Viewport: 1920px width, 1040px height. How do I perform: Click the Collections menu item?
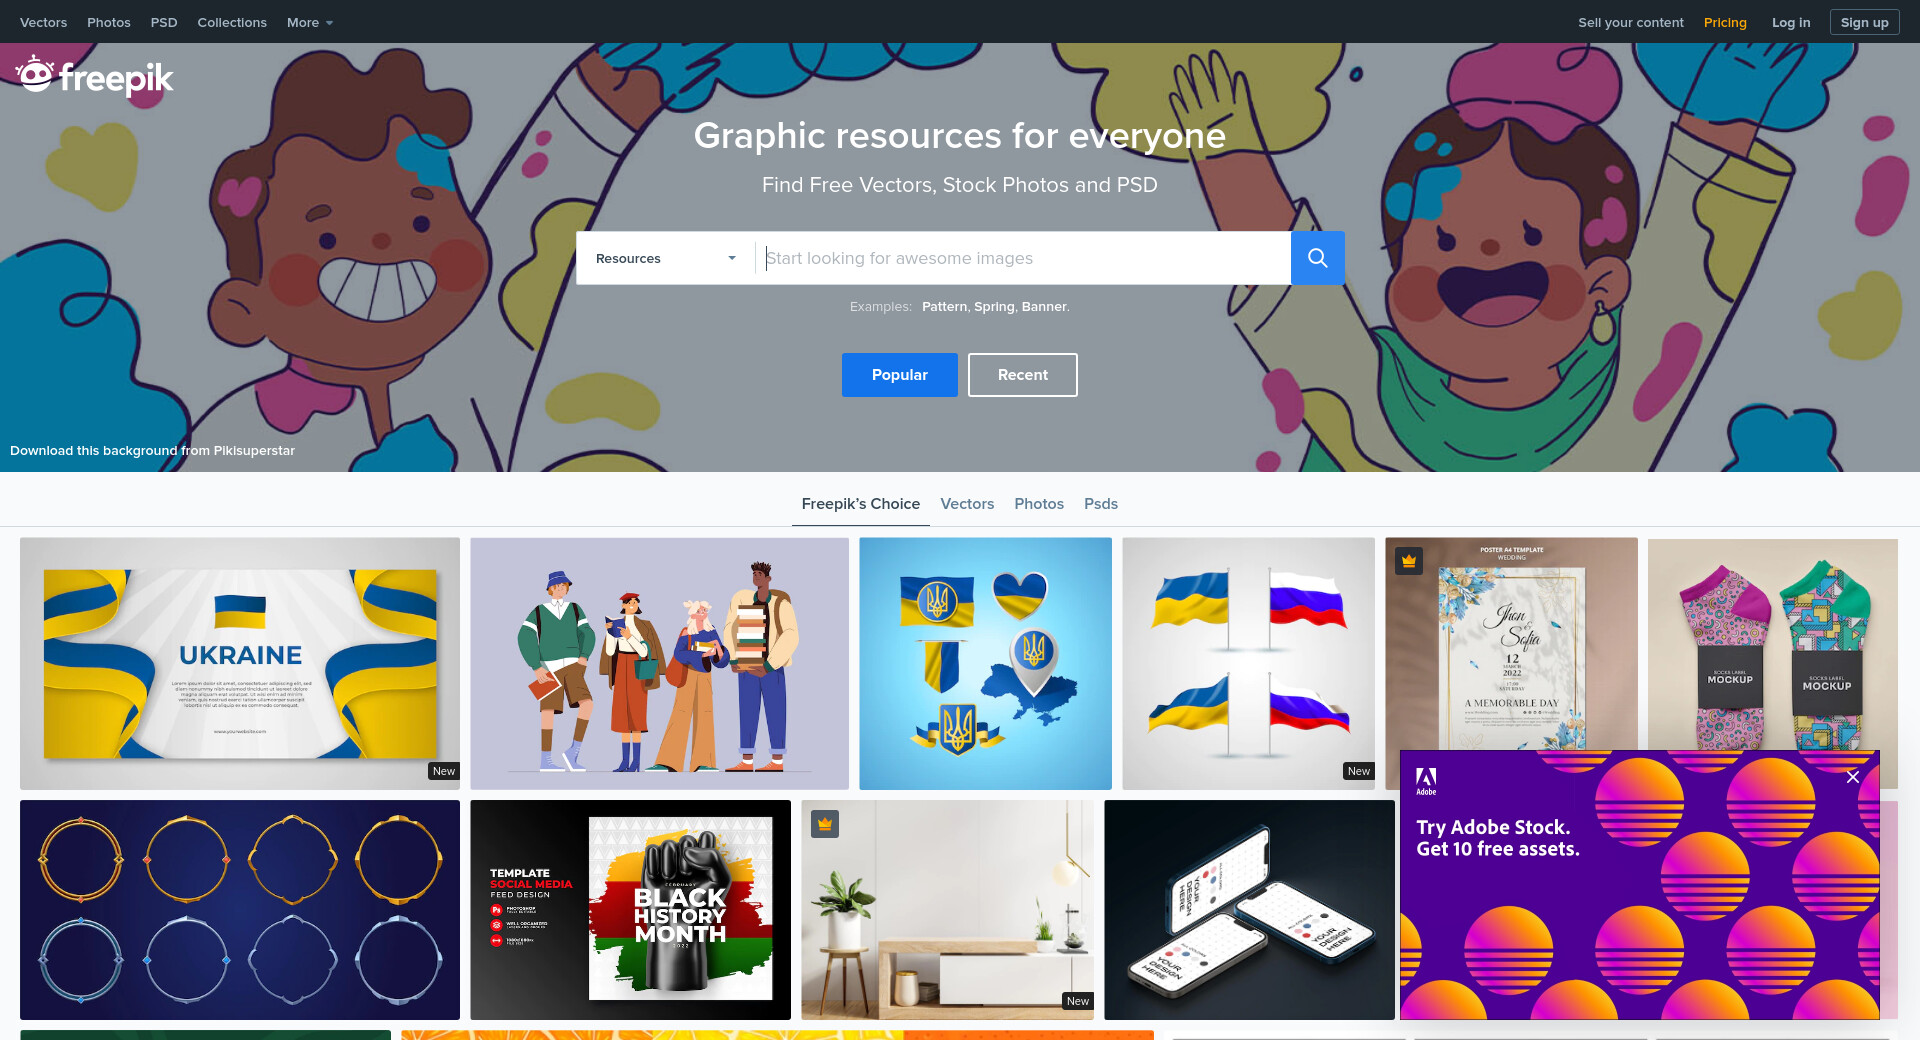232,22
